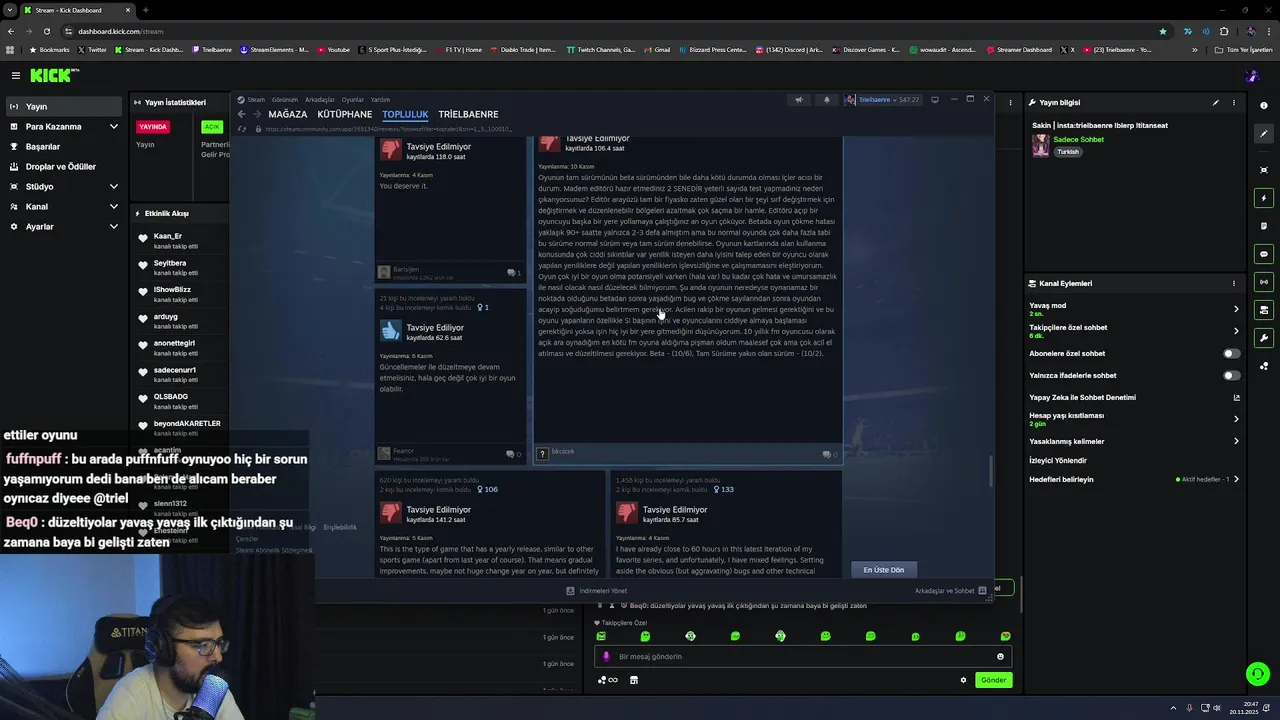Screen dimensions: 1280x720
Task: Open Hesap yaşı kısıtlaması chevron
Action: (x=1236, y=419)
